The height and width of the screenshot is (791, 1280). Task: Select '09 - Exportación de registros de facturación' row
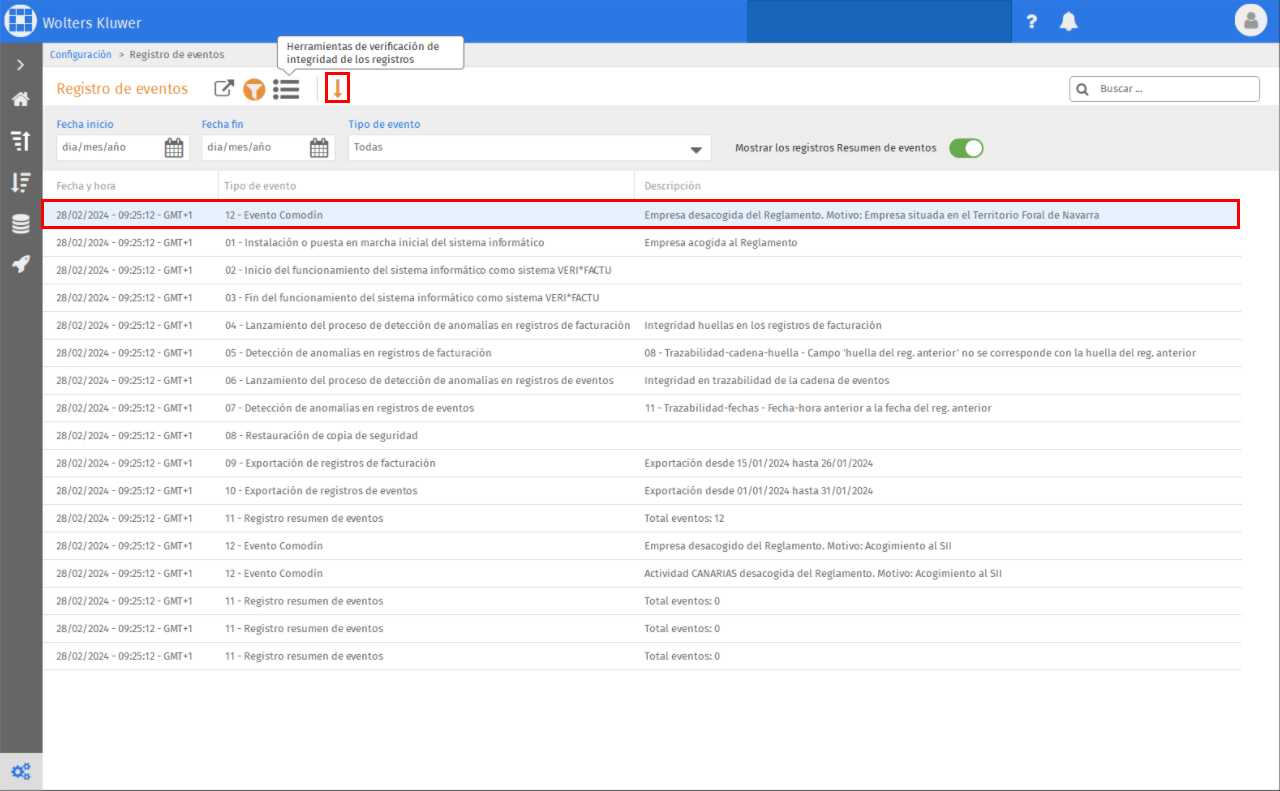[641, 463]
